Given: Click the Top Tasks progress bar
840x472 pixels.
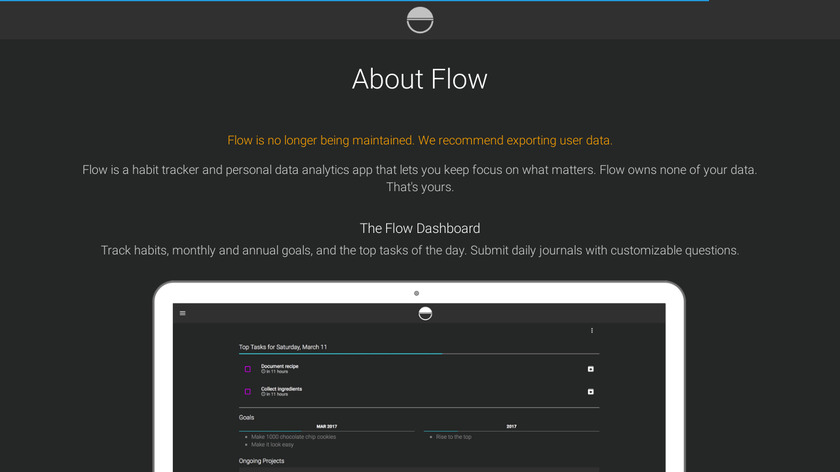Looking at the screenshot, I should point(419,354).
